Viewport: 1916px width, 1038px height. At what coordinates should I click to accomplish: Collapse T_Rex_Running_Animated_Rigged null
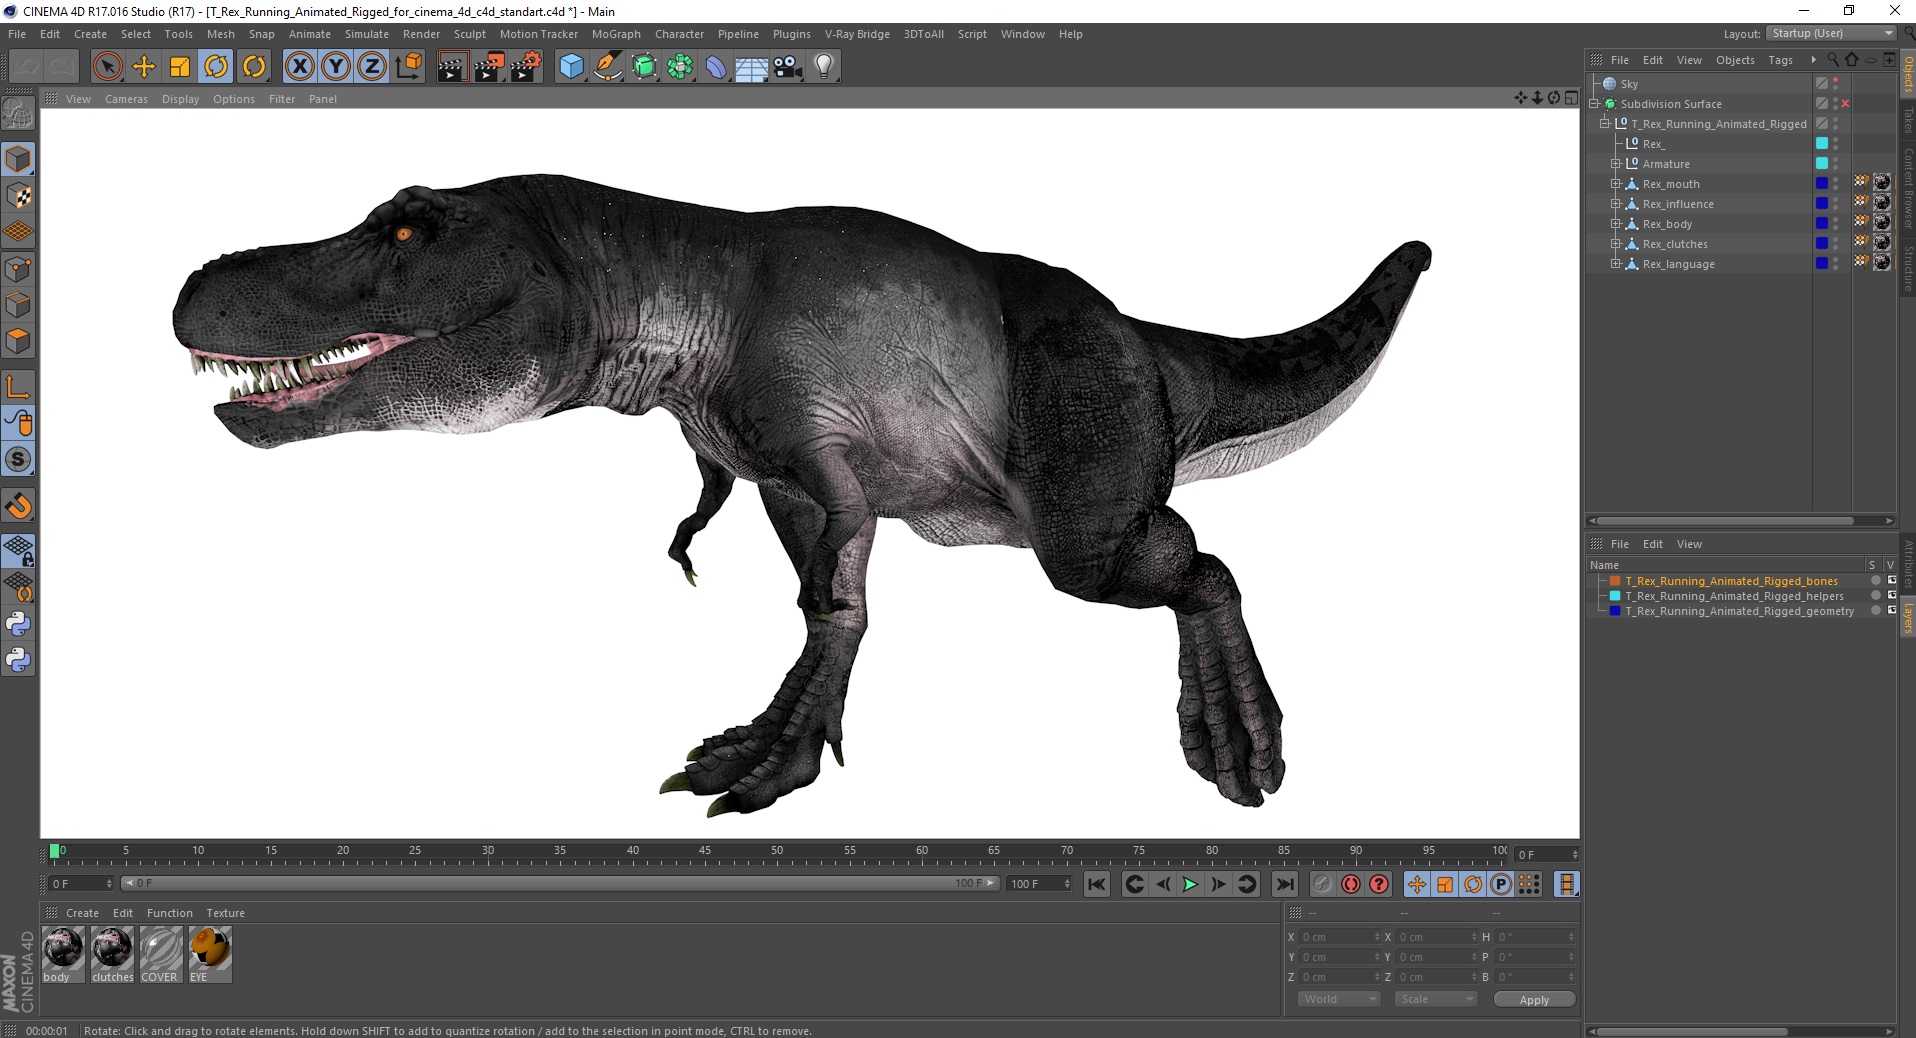[1604, 124]
